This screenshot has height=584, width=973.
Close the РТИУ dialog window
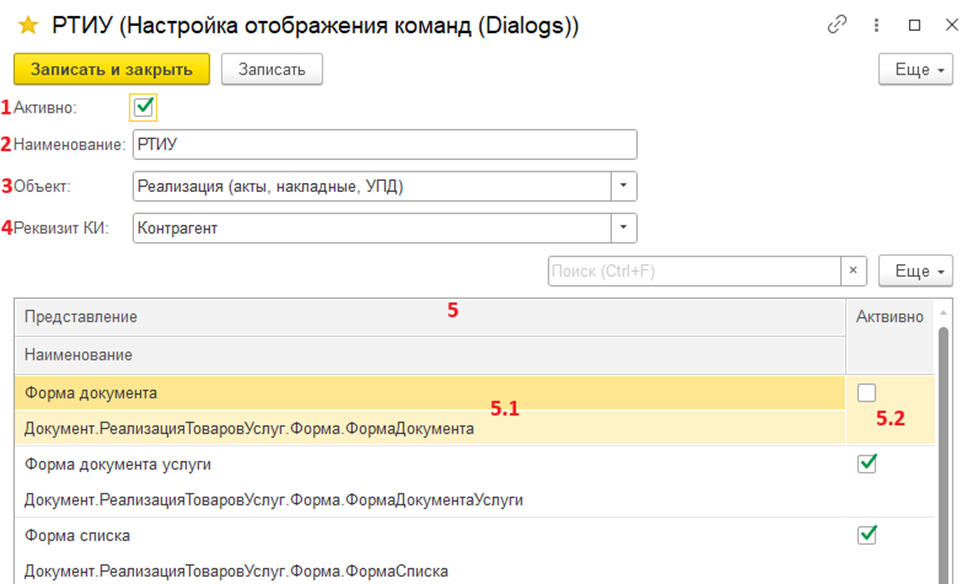pos(951,26)
